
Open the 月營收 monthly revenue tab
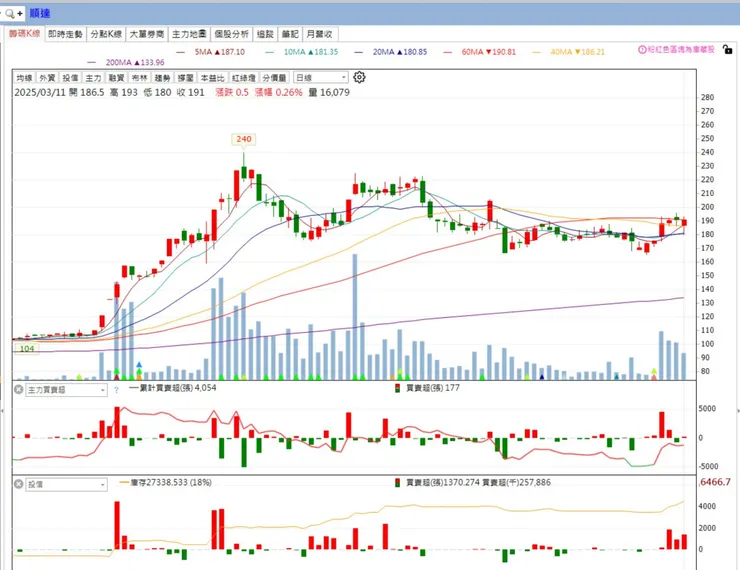click(x=320, y=34)
